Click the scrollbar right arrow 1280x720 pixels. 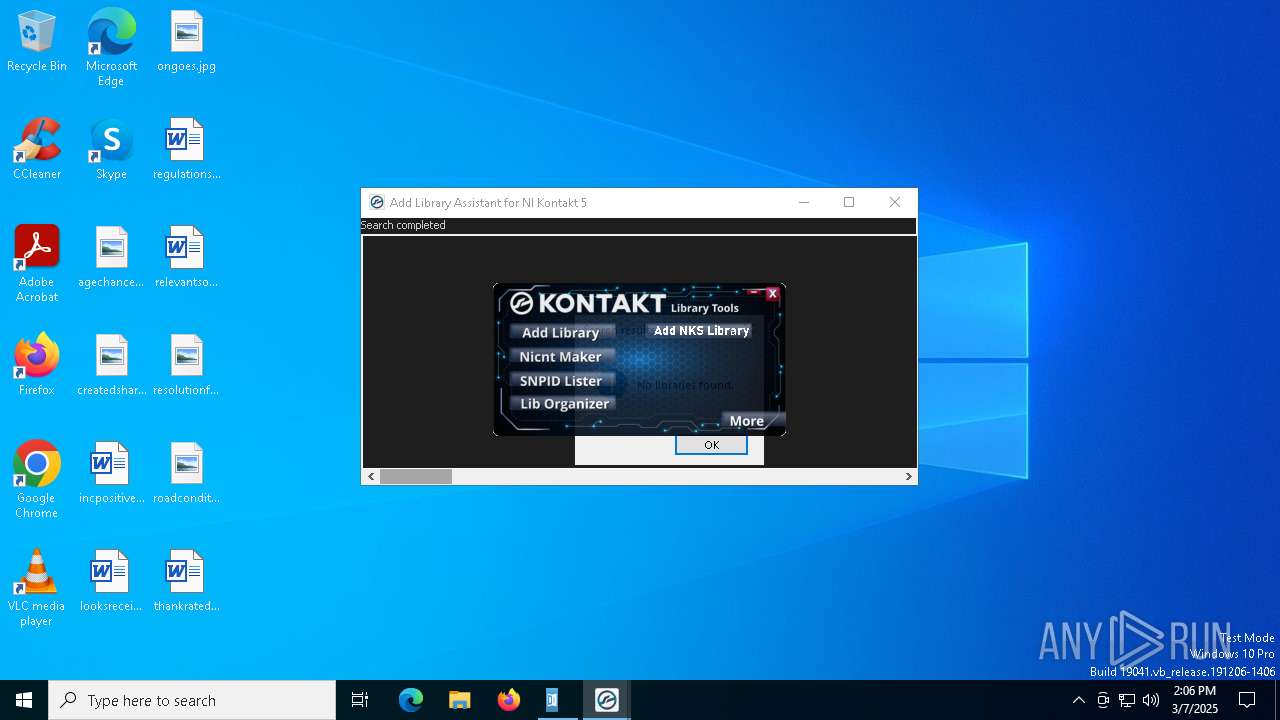tap(908, 477)
